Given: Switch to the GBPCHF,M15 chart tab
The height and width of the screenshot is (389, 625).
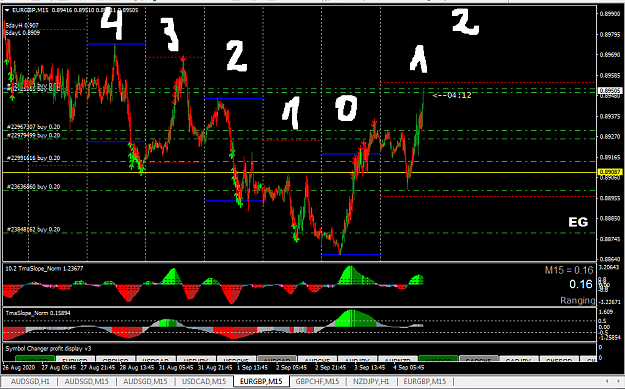Looking at the screenshot, I should [x=317, y=381].
